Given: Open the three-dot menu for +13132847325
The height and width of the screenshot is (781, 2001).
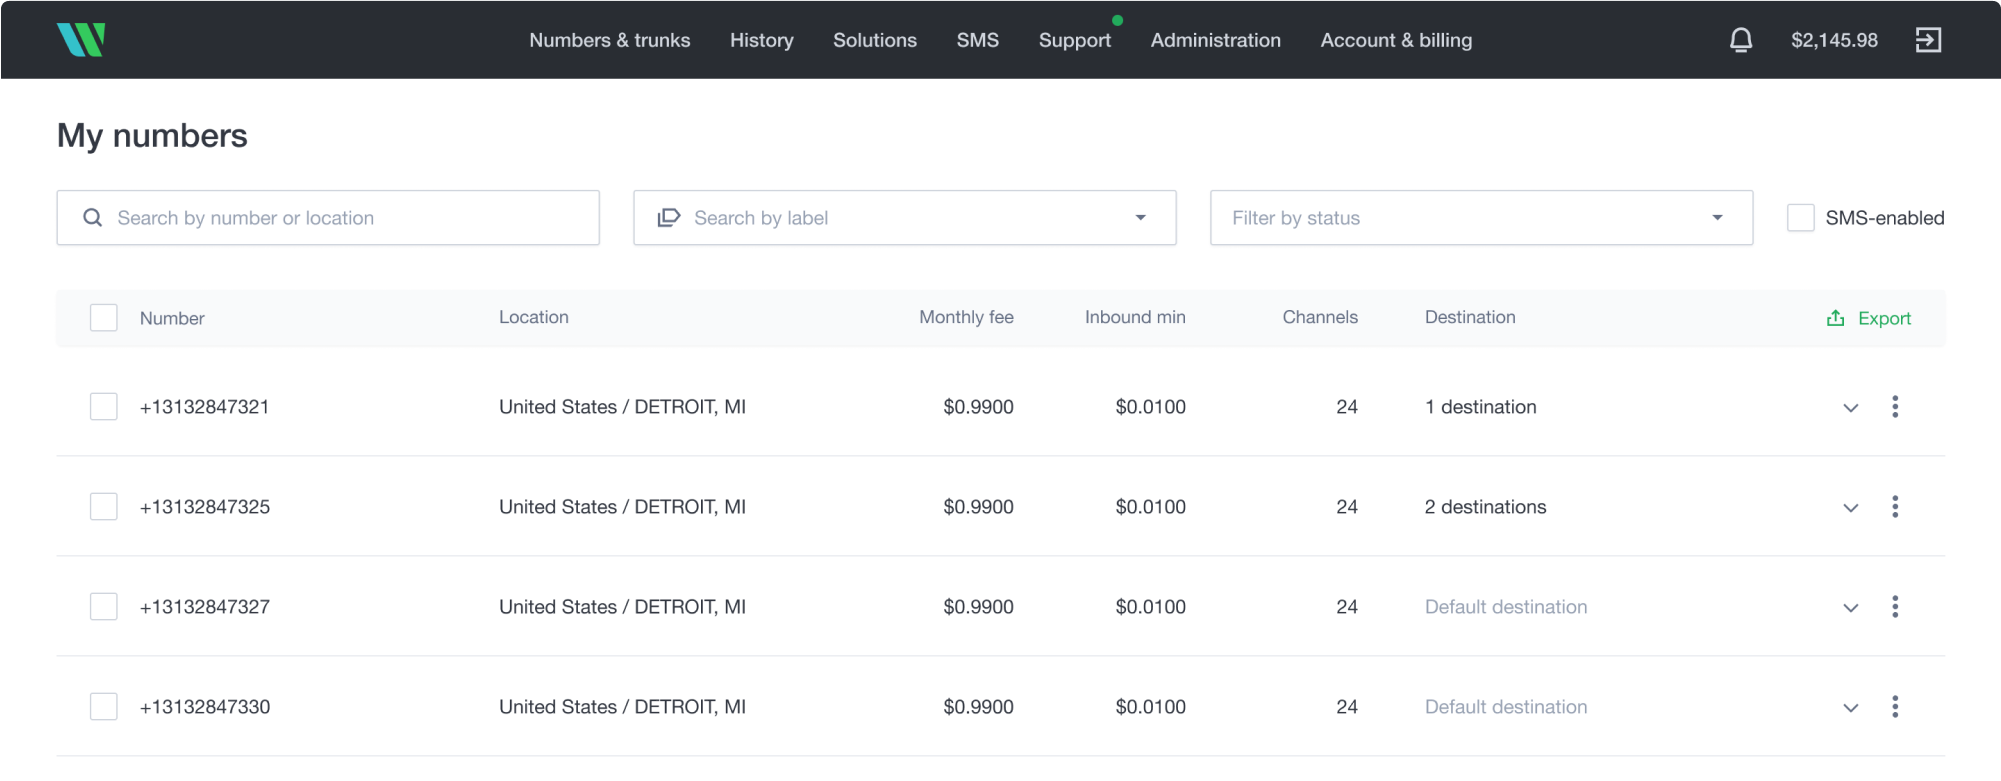Looking at the screenshot, I should pyautogui.click(x=1895, y=507).
